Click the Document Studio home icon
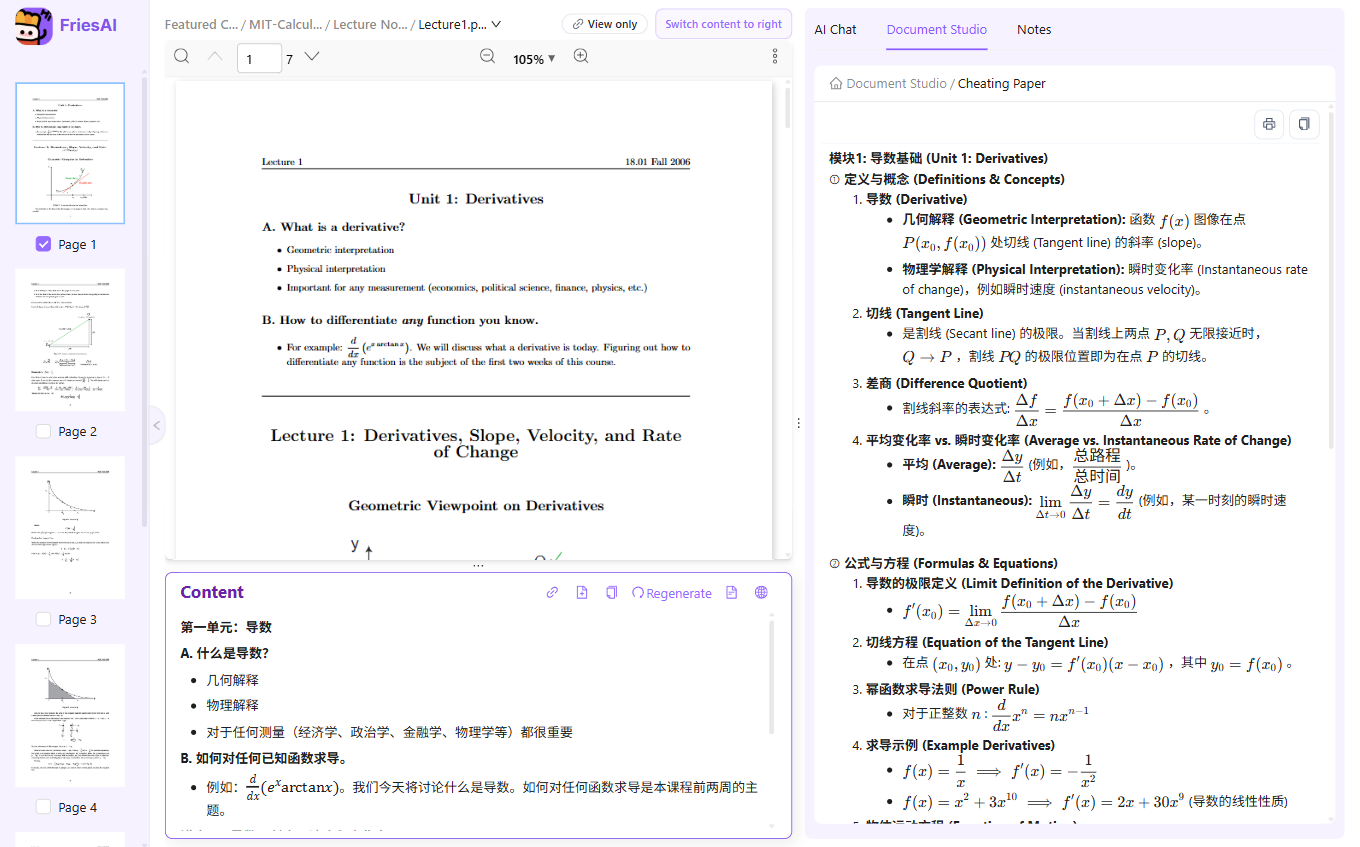The image size is (1360, 847). 836,84
